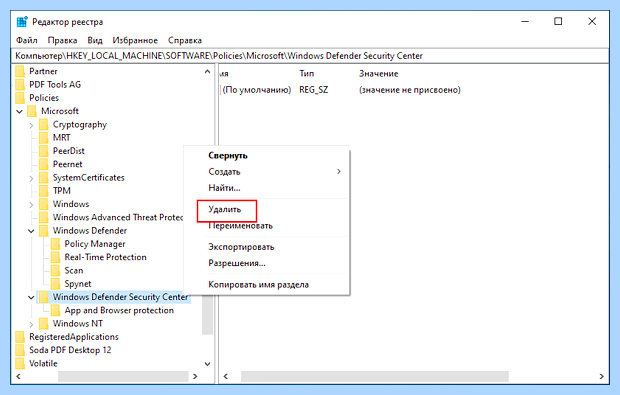The width and height of the screenshot is (620, 395).
Task: Click the Real-Time Protection folder icon
Action: click(55, 257)
